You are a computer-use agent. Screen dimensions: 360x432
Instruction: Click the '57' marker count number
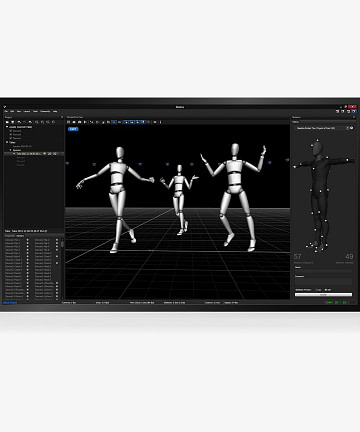pos(297,256)
